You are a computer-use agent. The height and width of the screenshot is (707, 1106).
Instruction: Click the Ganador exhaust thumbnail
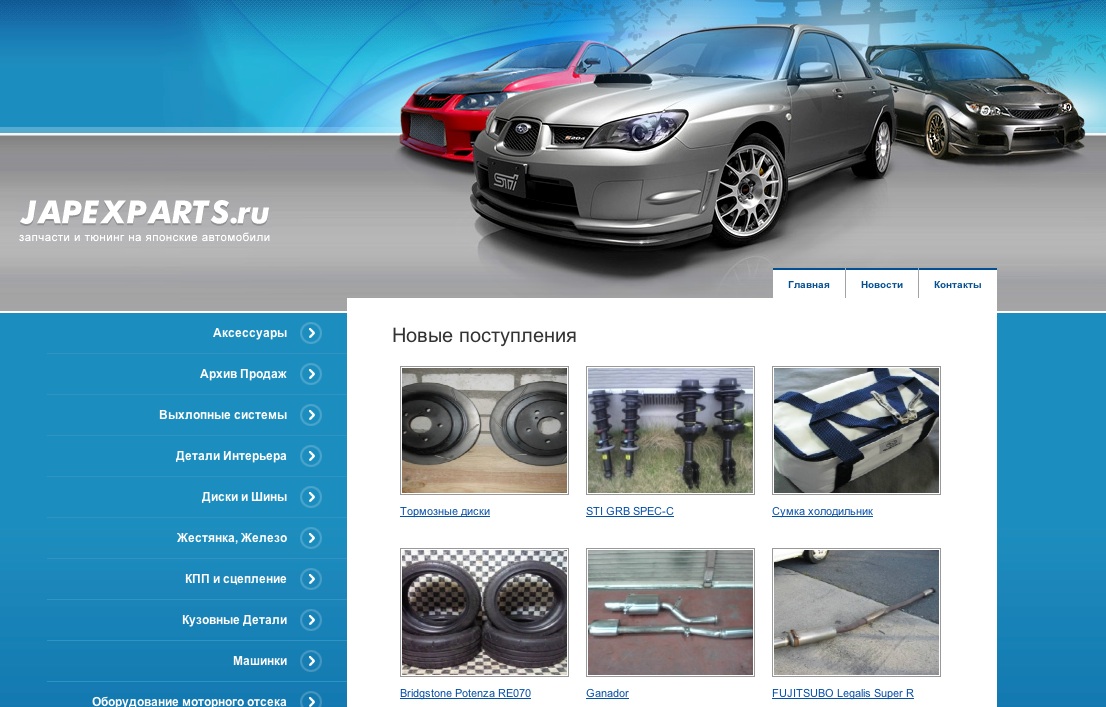670,612
